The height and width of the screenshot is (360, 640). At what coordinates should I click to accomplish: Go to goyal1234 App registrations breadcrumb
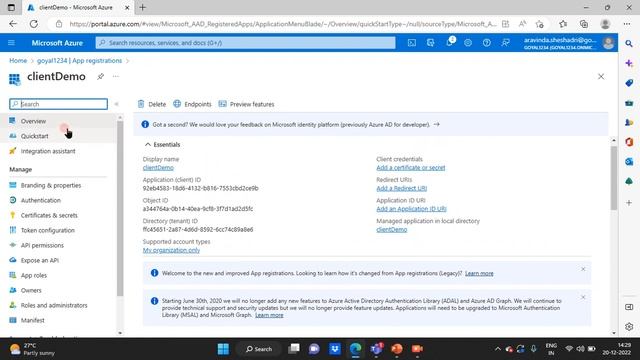(79, 60)
